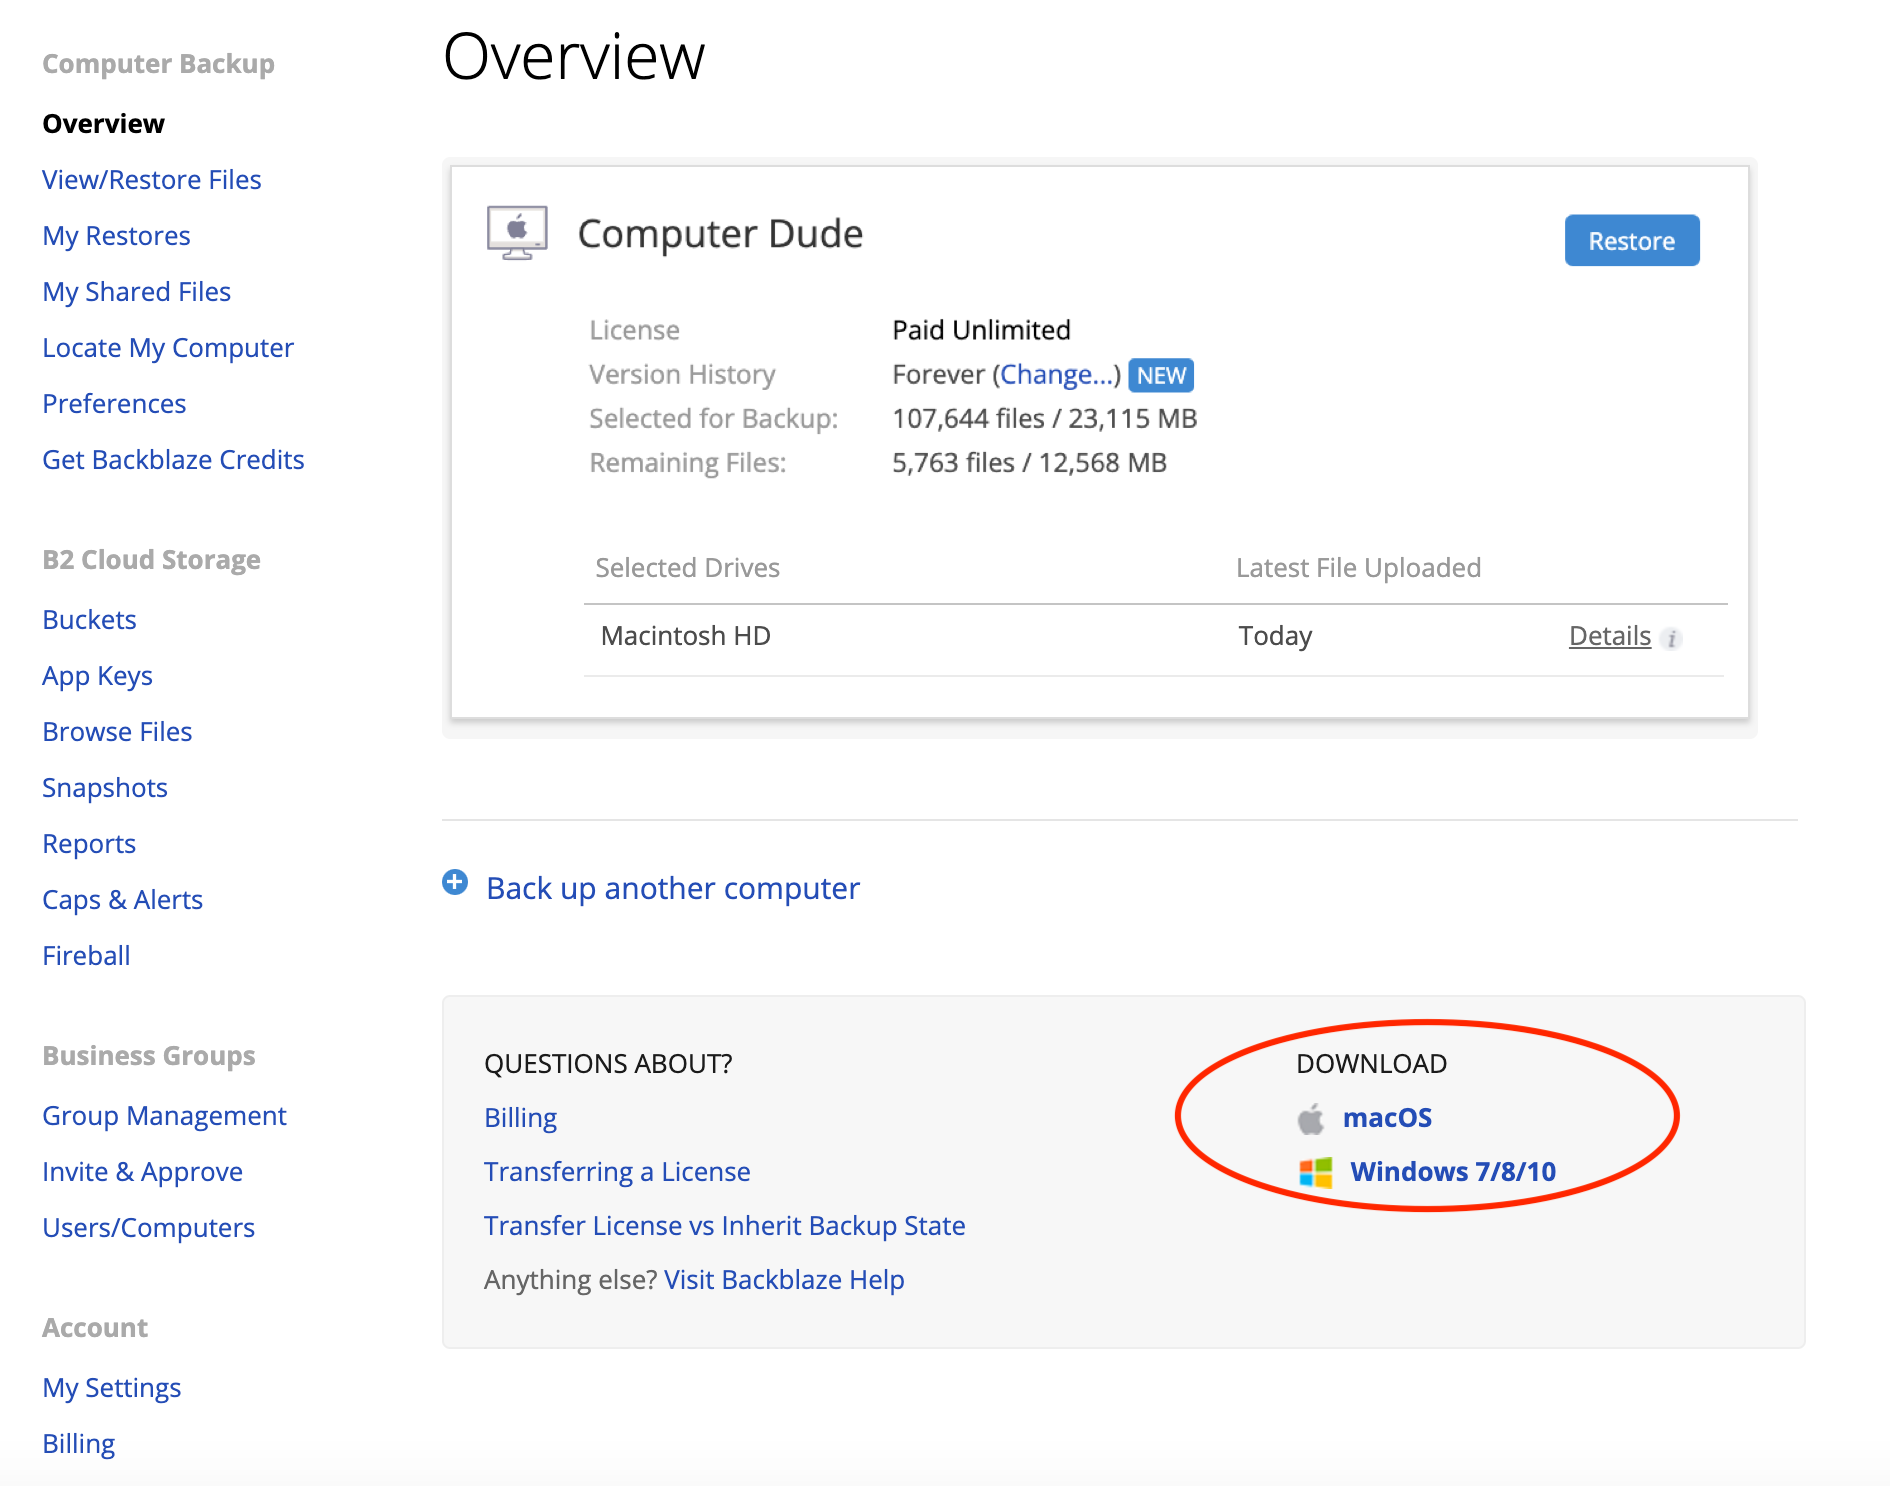
Task: Click the info icon next to Details
Action: pos(1671,638)
